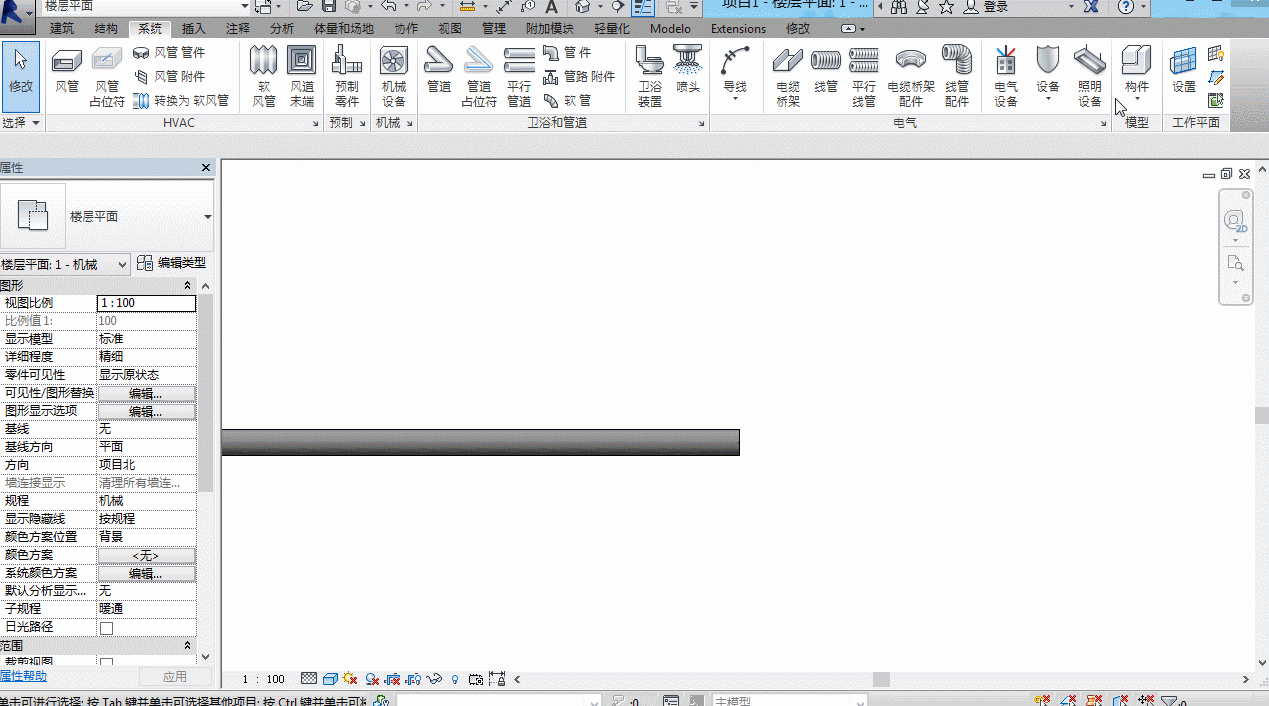Select the 机械设备 mechanical equipment tool

tap(394, 78)
